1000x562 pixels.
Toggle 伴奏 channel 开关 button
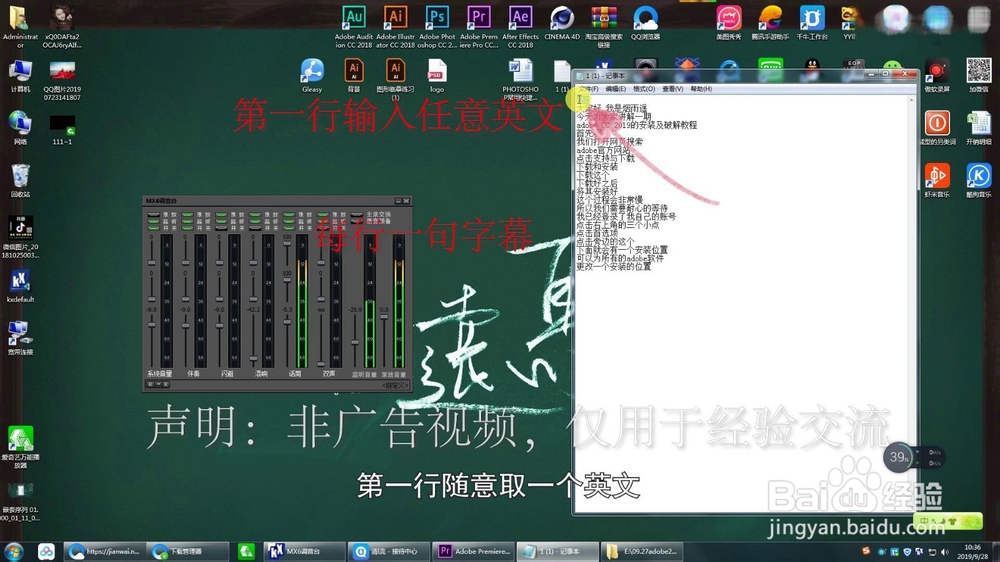(x=188, y=228)
